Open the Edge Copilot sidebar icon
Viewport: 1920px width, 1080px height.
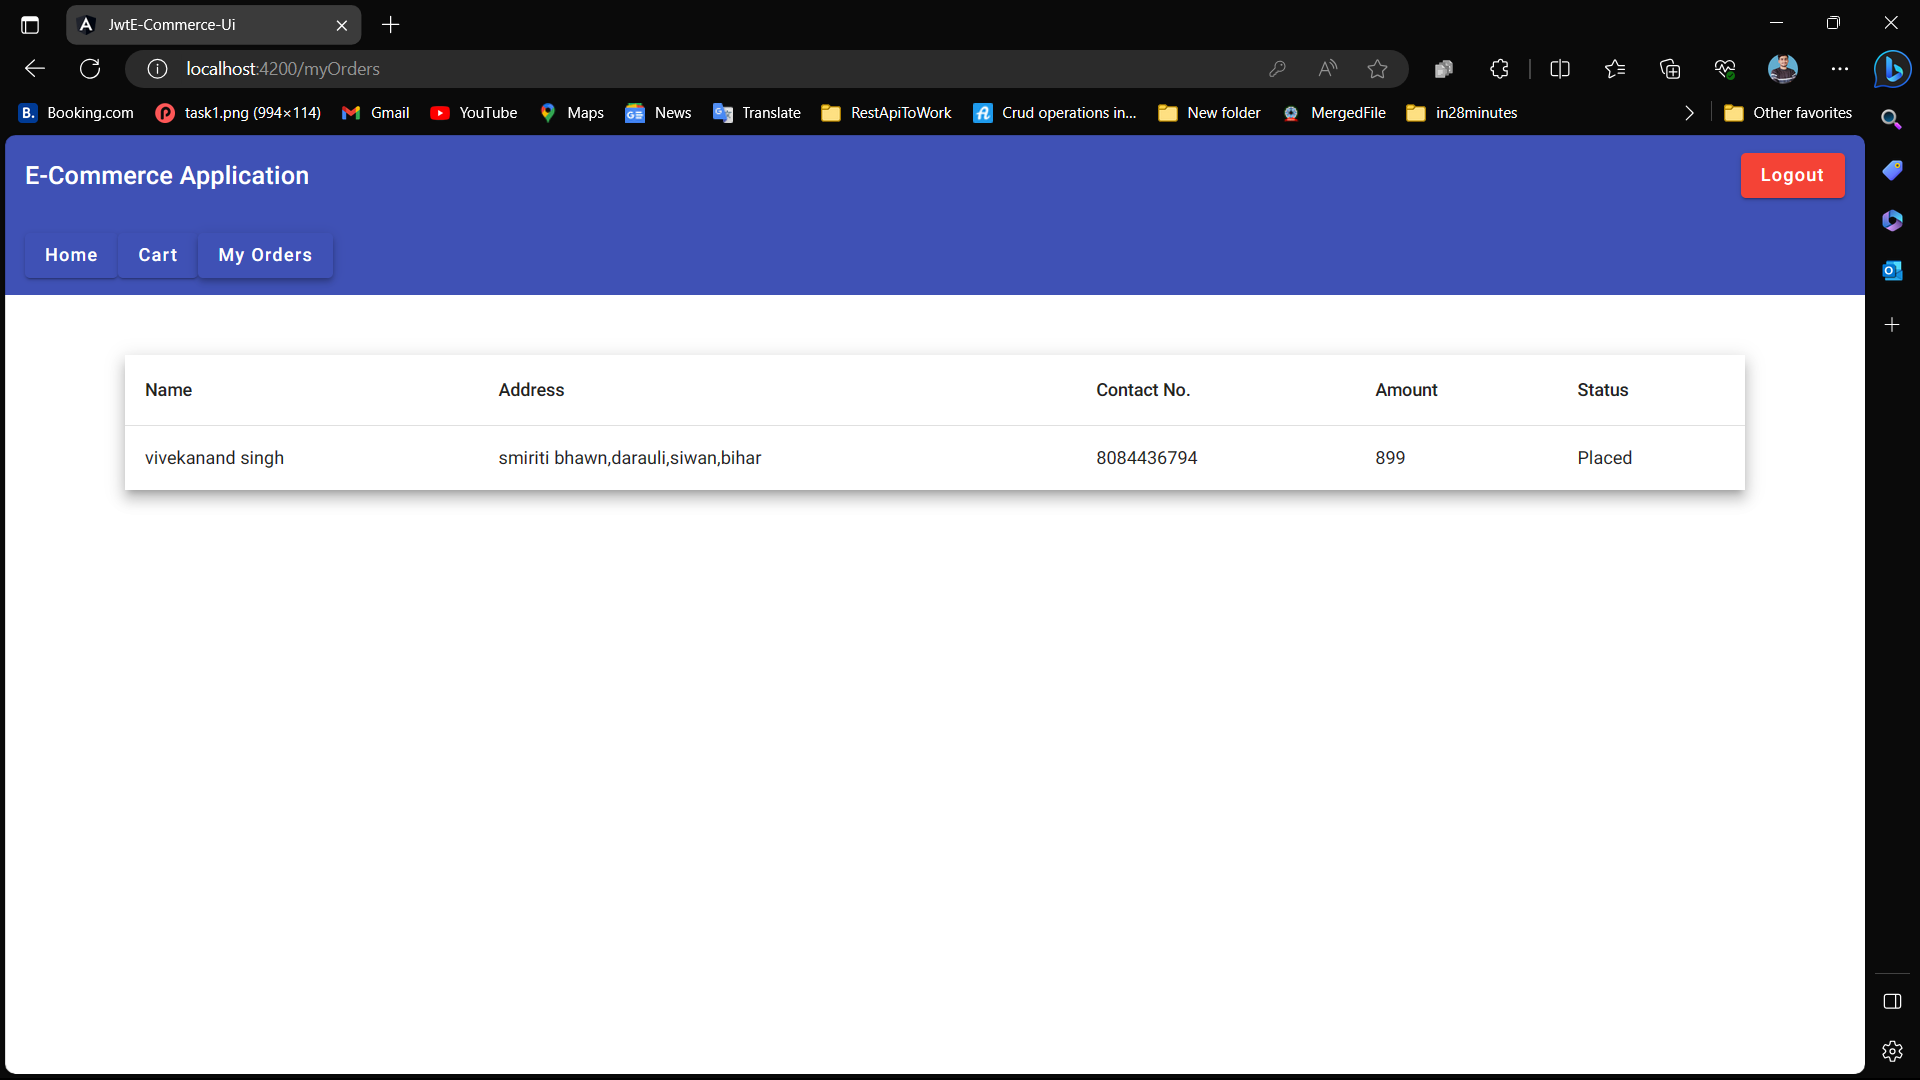click(x=1894, y=68)
